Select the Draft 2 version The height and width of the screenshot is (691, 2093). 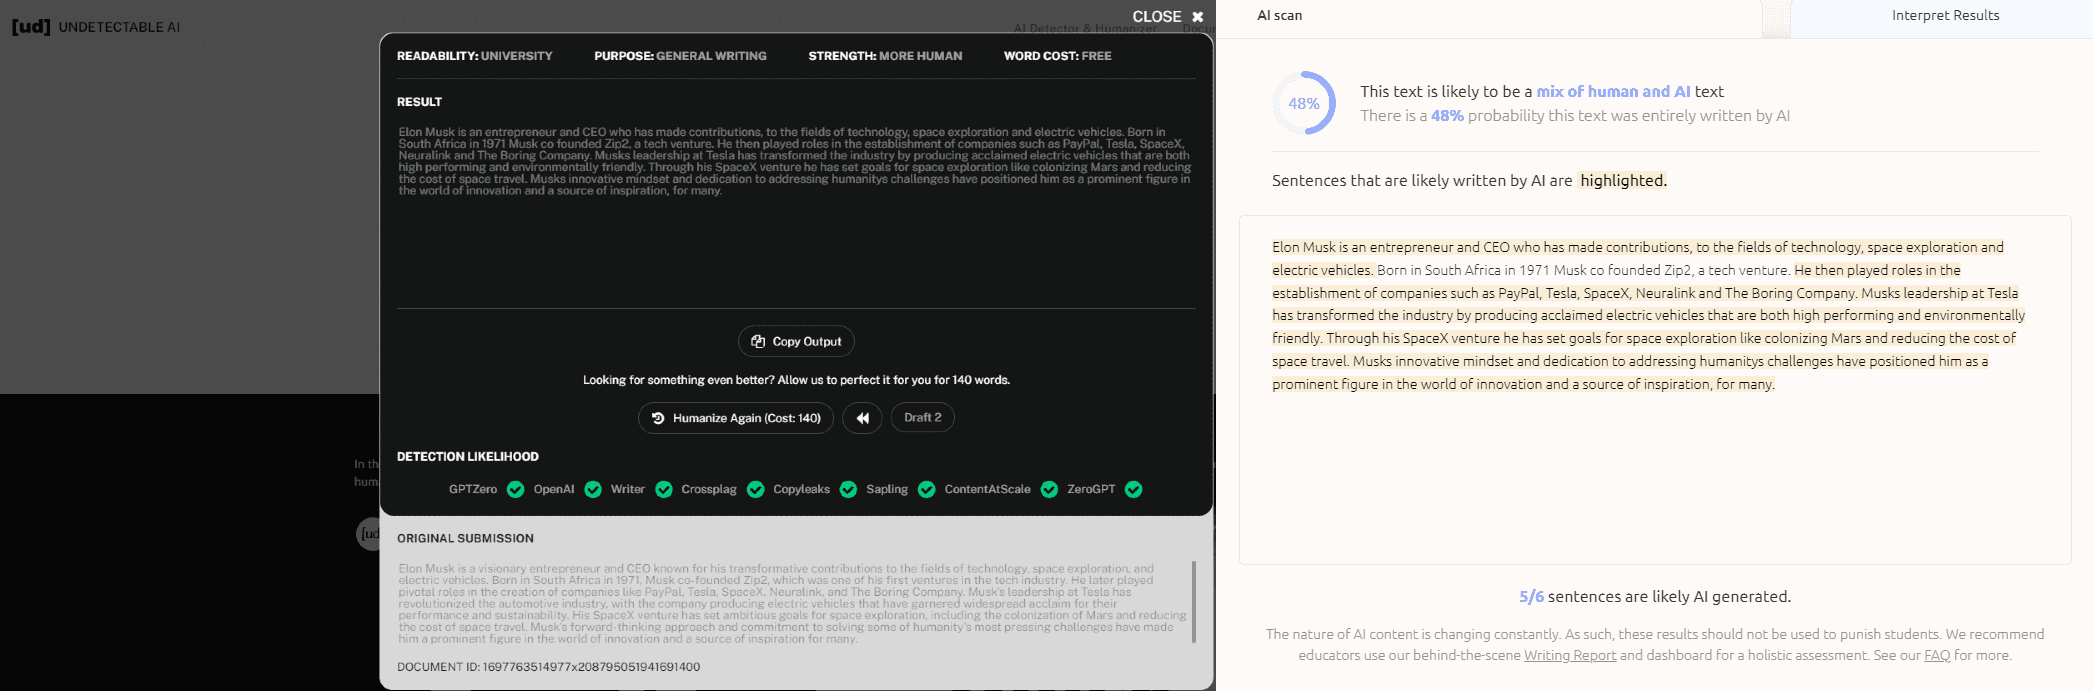(922, 418)
